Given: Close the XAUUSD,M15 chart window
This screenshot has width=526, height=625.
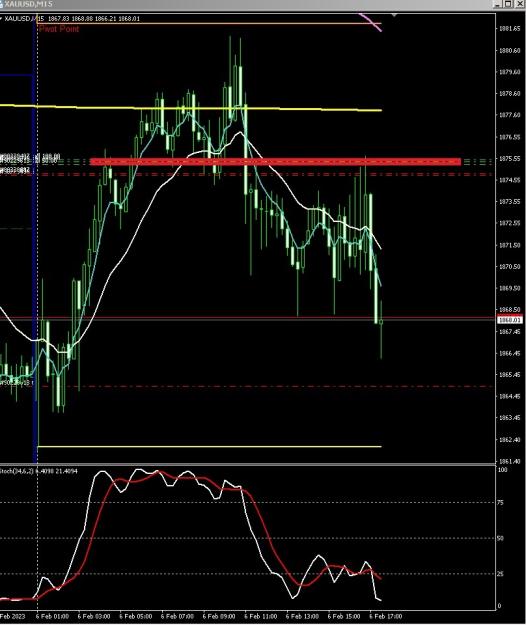Looking at the screenshot, I should point(520,4).
